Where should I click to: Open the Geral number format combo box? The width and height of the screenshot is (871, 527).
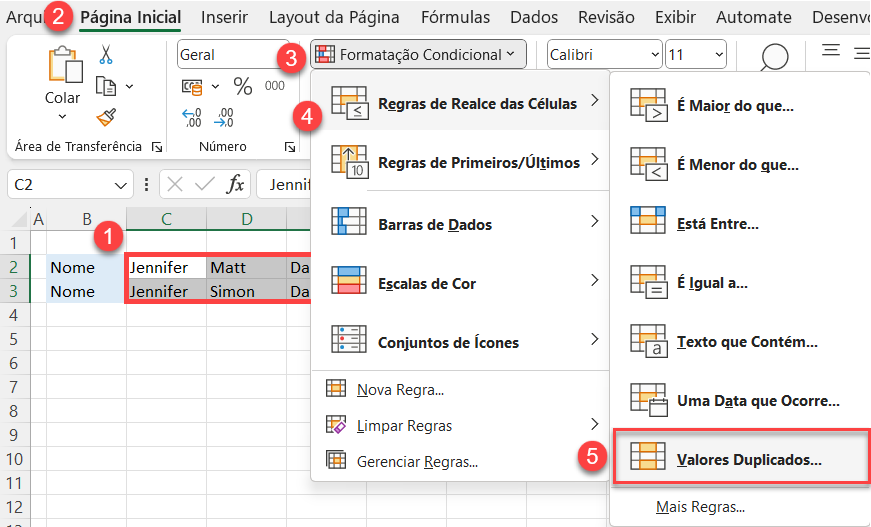point(233,54)
